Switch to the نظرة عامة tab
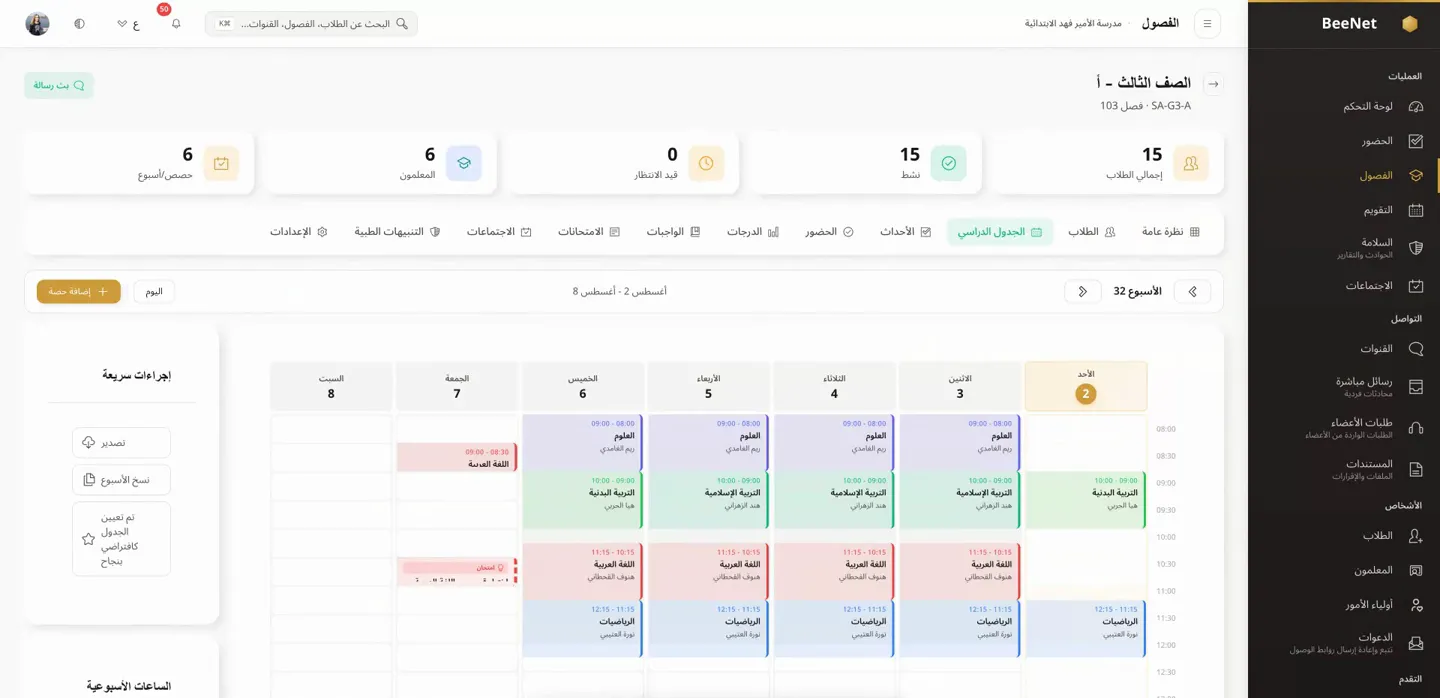The image size is (1440, 698). [x=1171, y=232]
